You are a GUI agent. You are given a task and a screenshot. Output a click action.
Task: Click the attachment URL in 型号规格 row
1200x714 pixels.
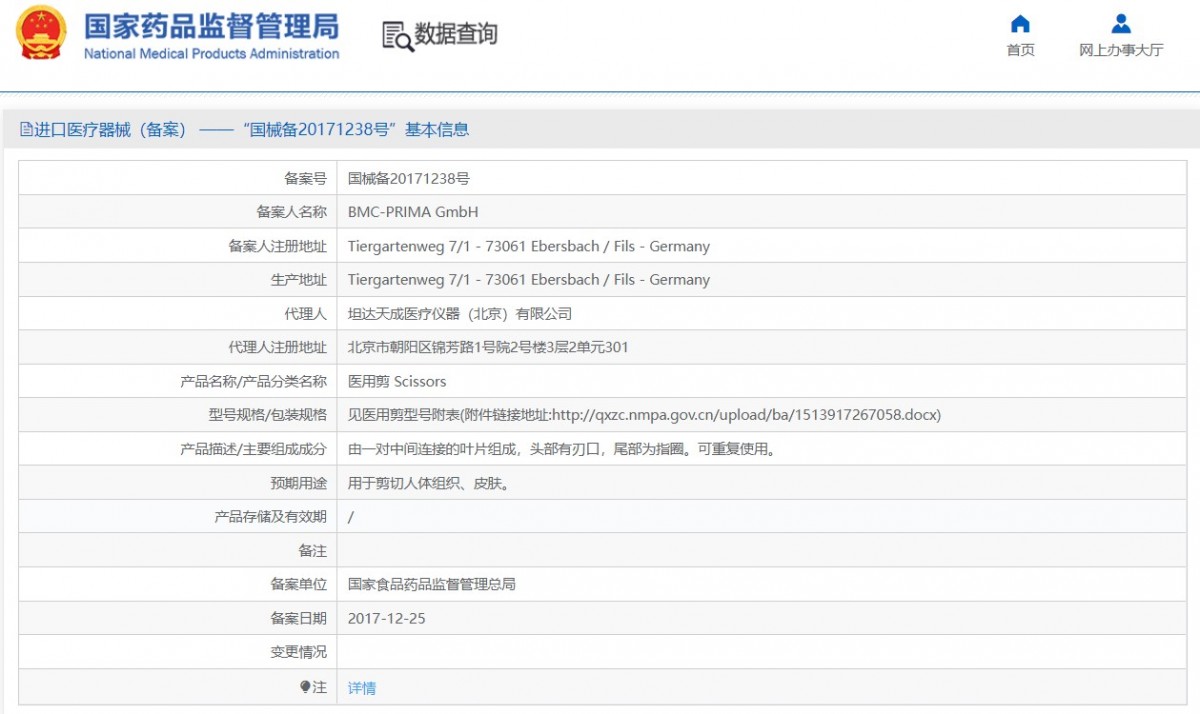pos(746,415)
